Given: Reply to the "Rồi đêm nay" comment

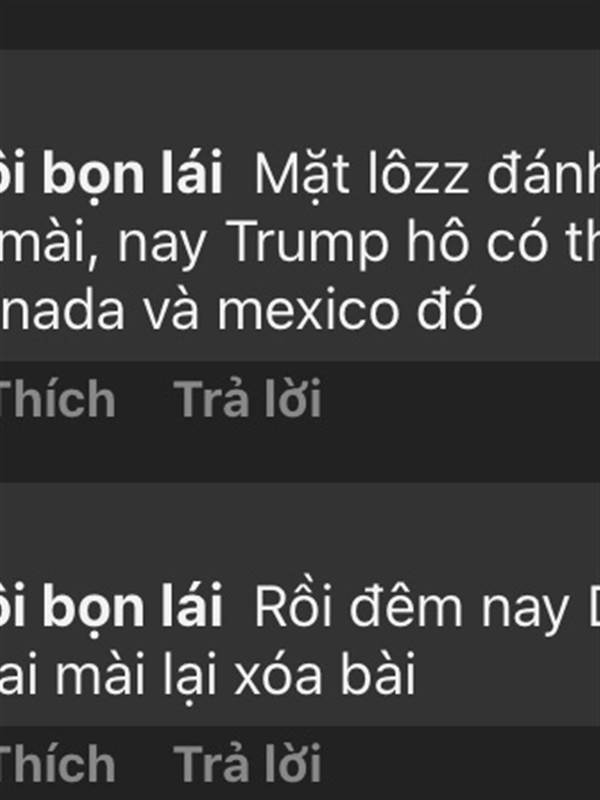Looking at the screenshot, I should [248, 764].
